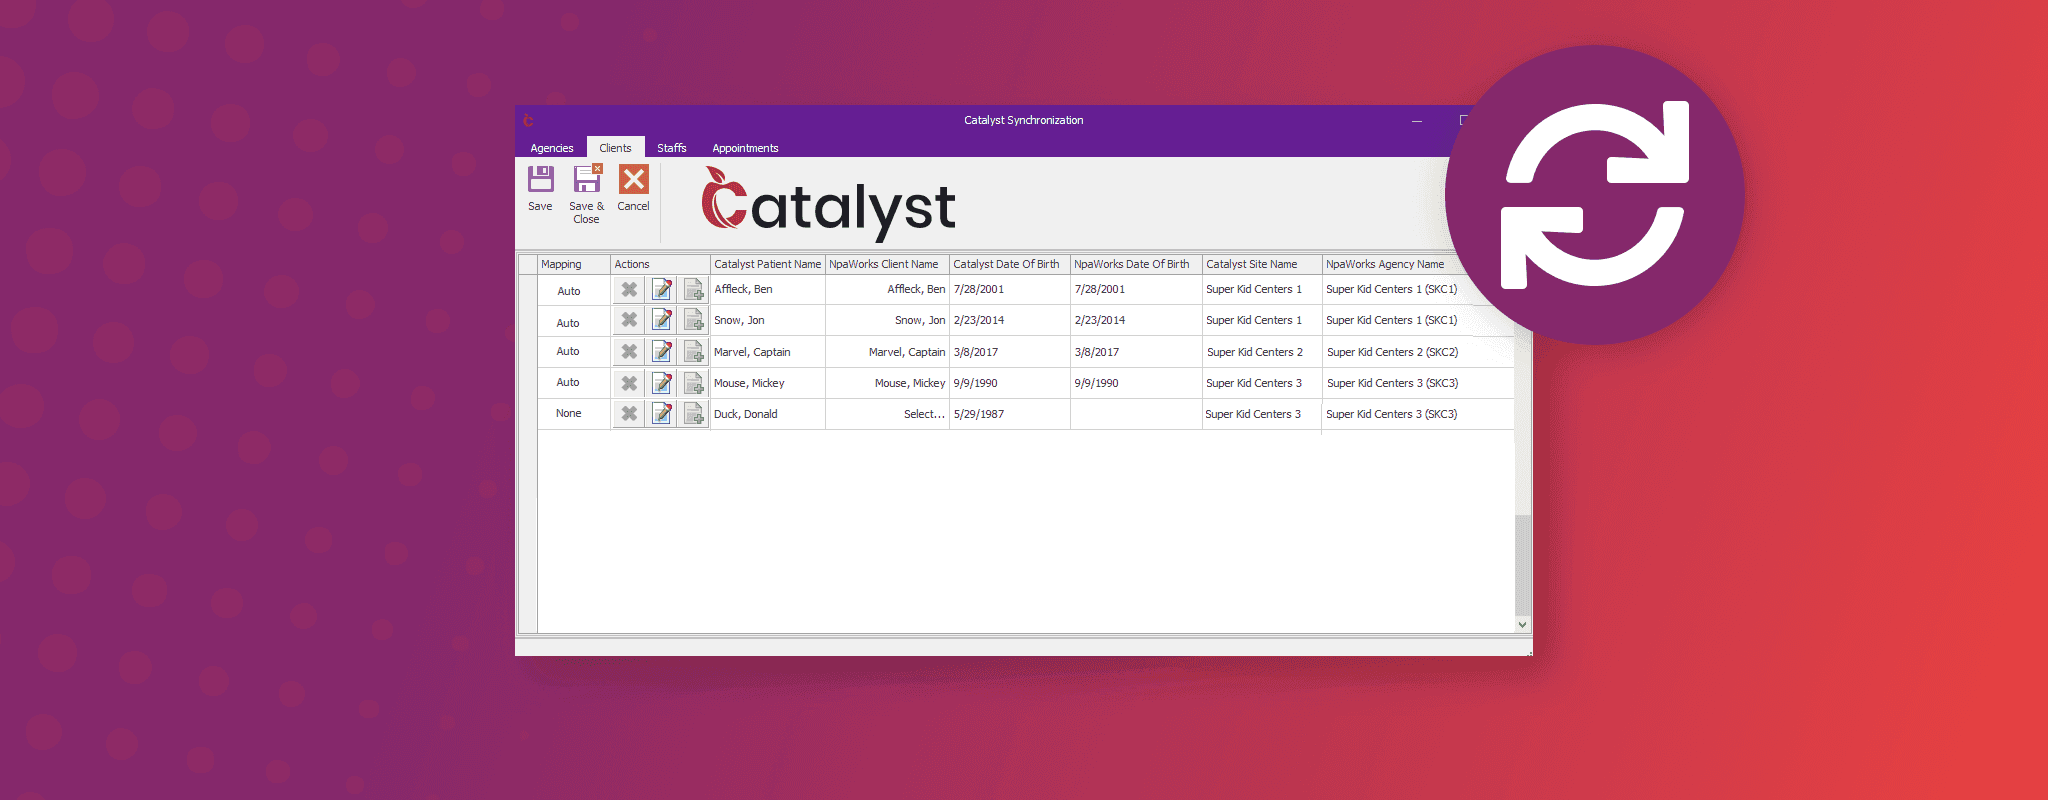Open the Agencies tab

(552, 148)
